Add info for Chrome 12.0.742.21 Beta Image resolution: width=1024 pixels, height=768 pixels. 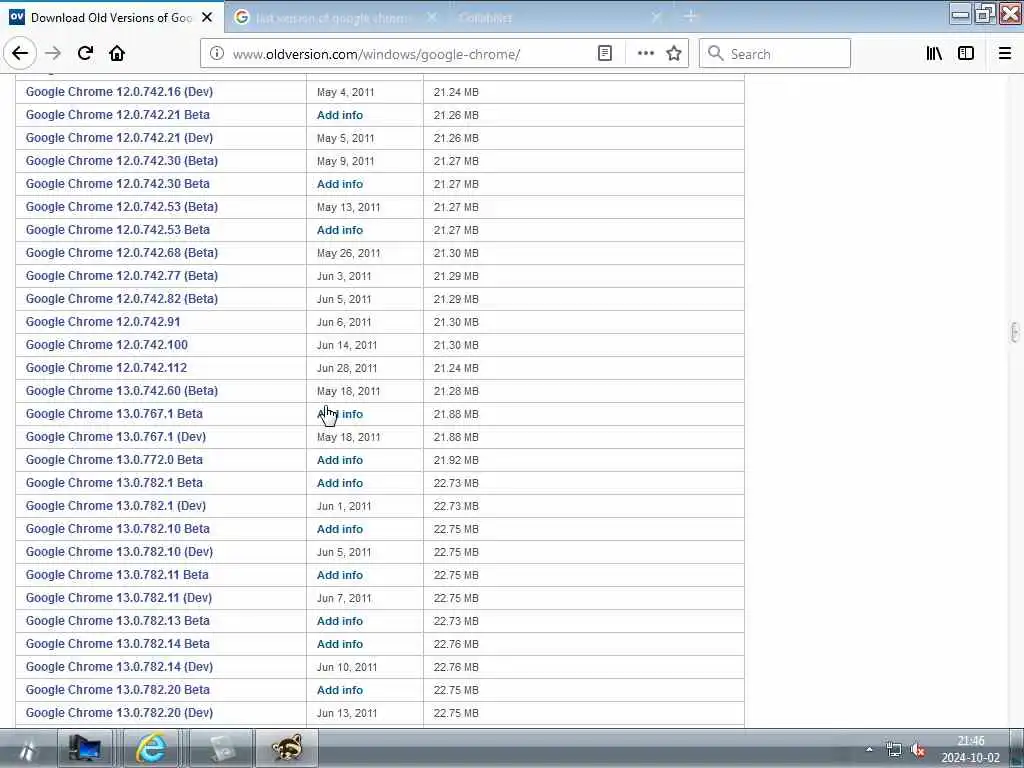(340, 115)
